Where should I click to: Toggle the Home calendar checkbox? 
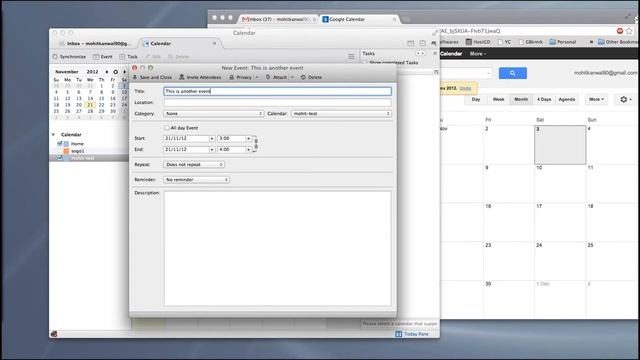[60, 144]
